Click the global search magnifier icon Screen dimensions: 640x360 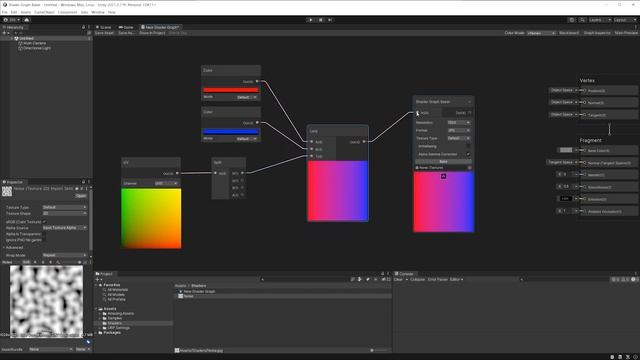(x=582, y=20)
